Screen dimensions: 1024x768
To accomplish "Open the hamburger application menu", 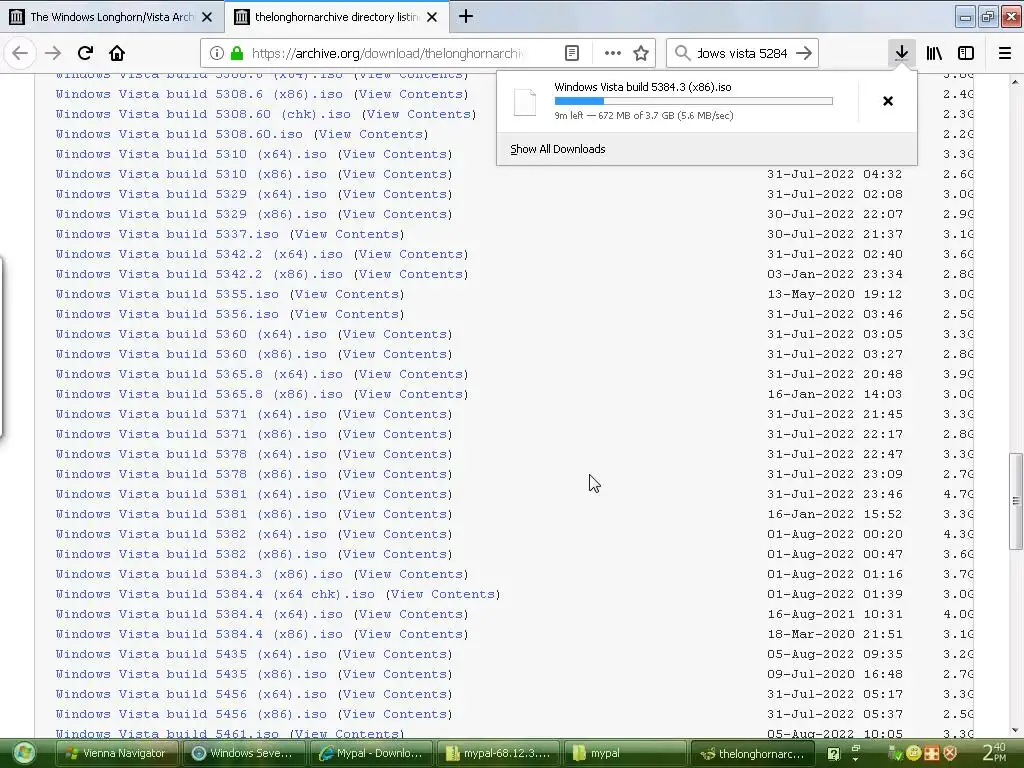I will tap(1005, 54).
